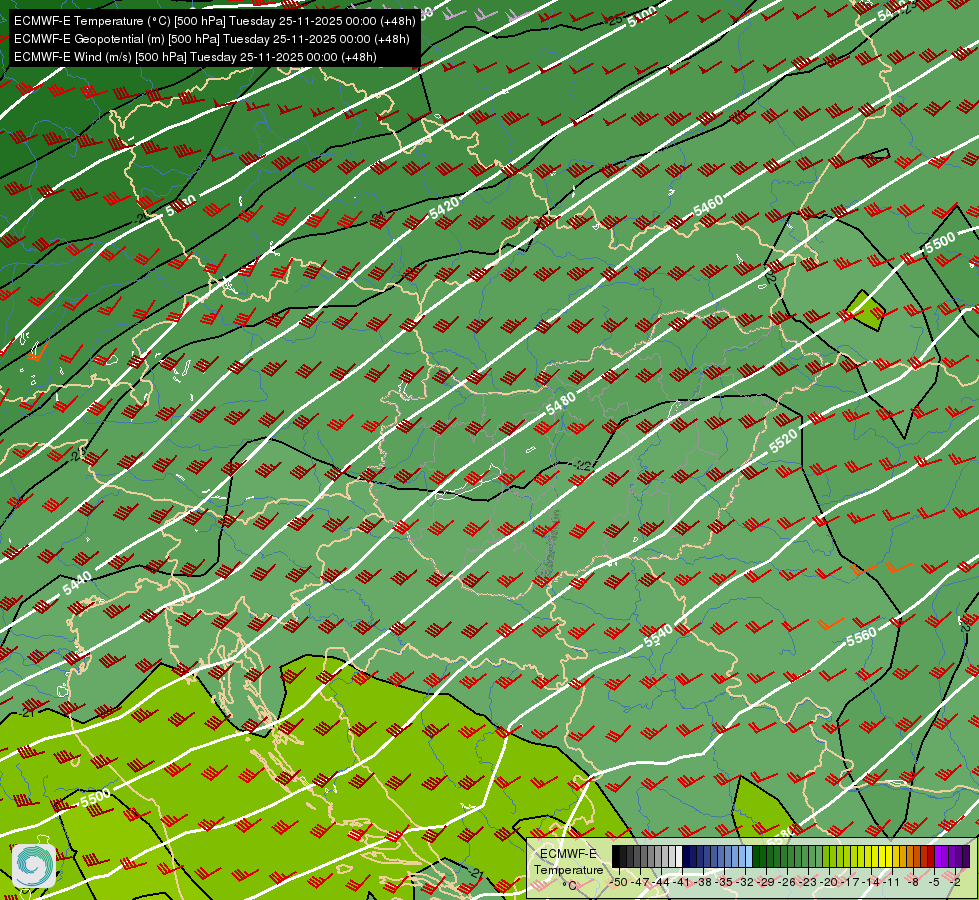979x900 pixels.
Task: Click the 5100 contour label at top
Action: coord(642,17)
